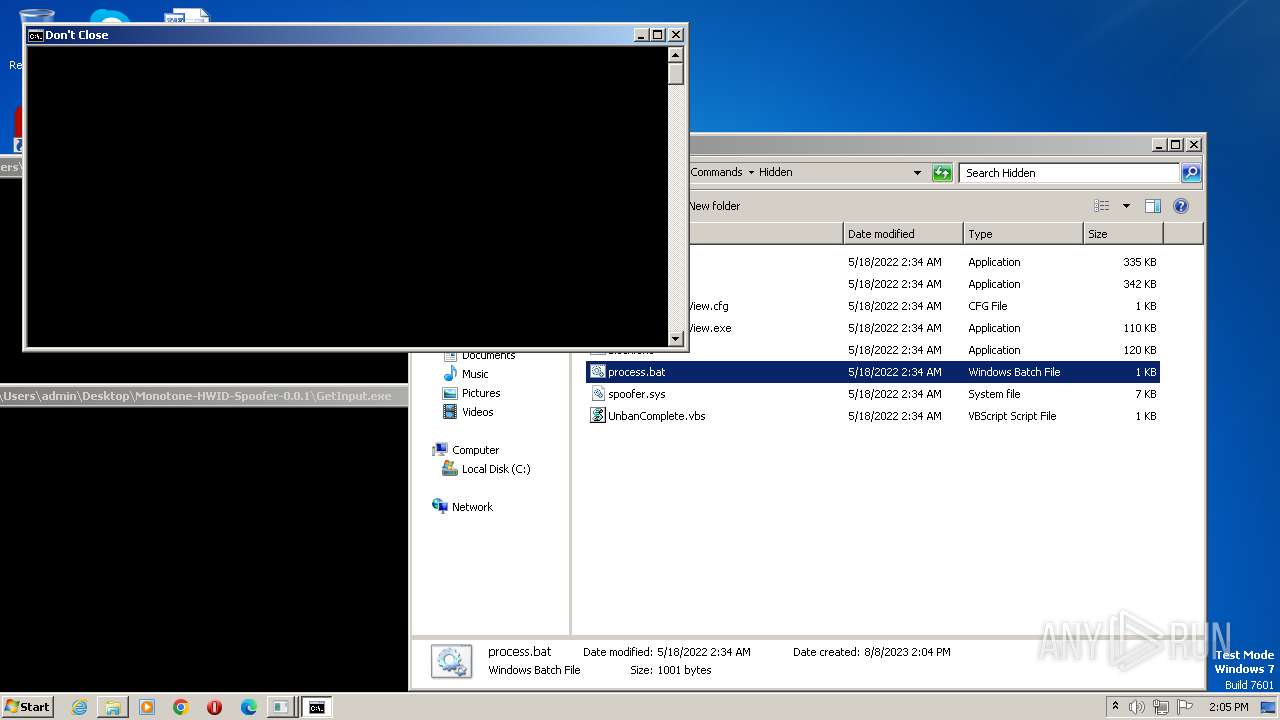Click the 110 KB size cell
Screen dimensions: 1280x720
click(x=1139, y=328)
